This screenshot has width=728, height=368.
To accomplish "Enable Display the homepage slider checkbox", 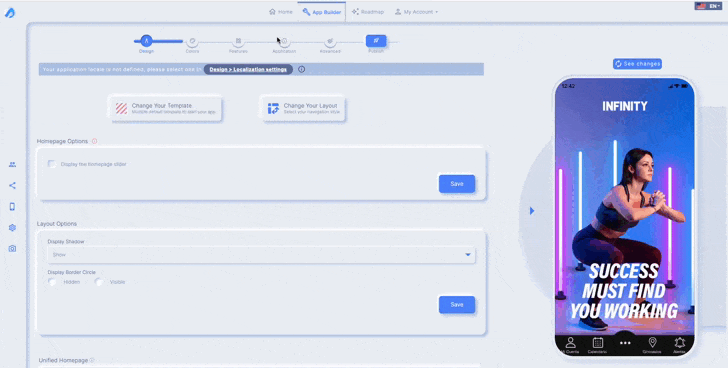I will click(x=52, y=164).
